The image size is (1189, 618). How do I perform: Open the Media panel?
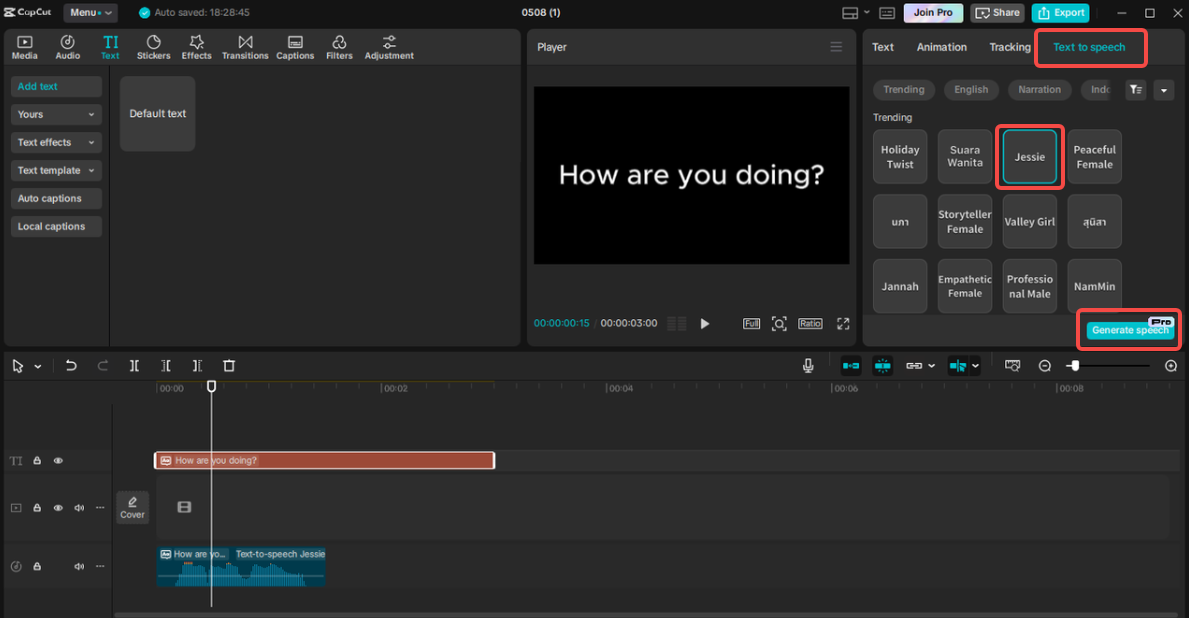point(24,46)
